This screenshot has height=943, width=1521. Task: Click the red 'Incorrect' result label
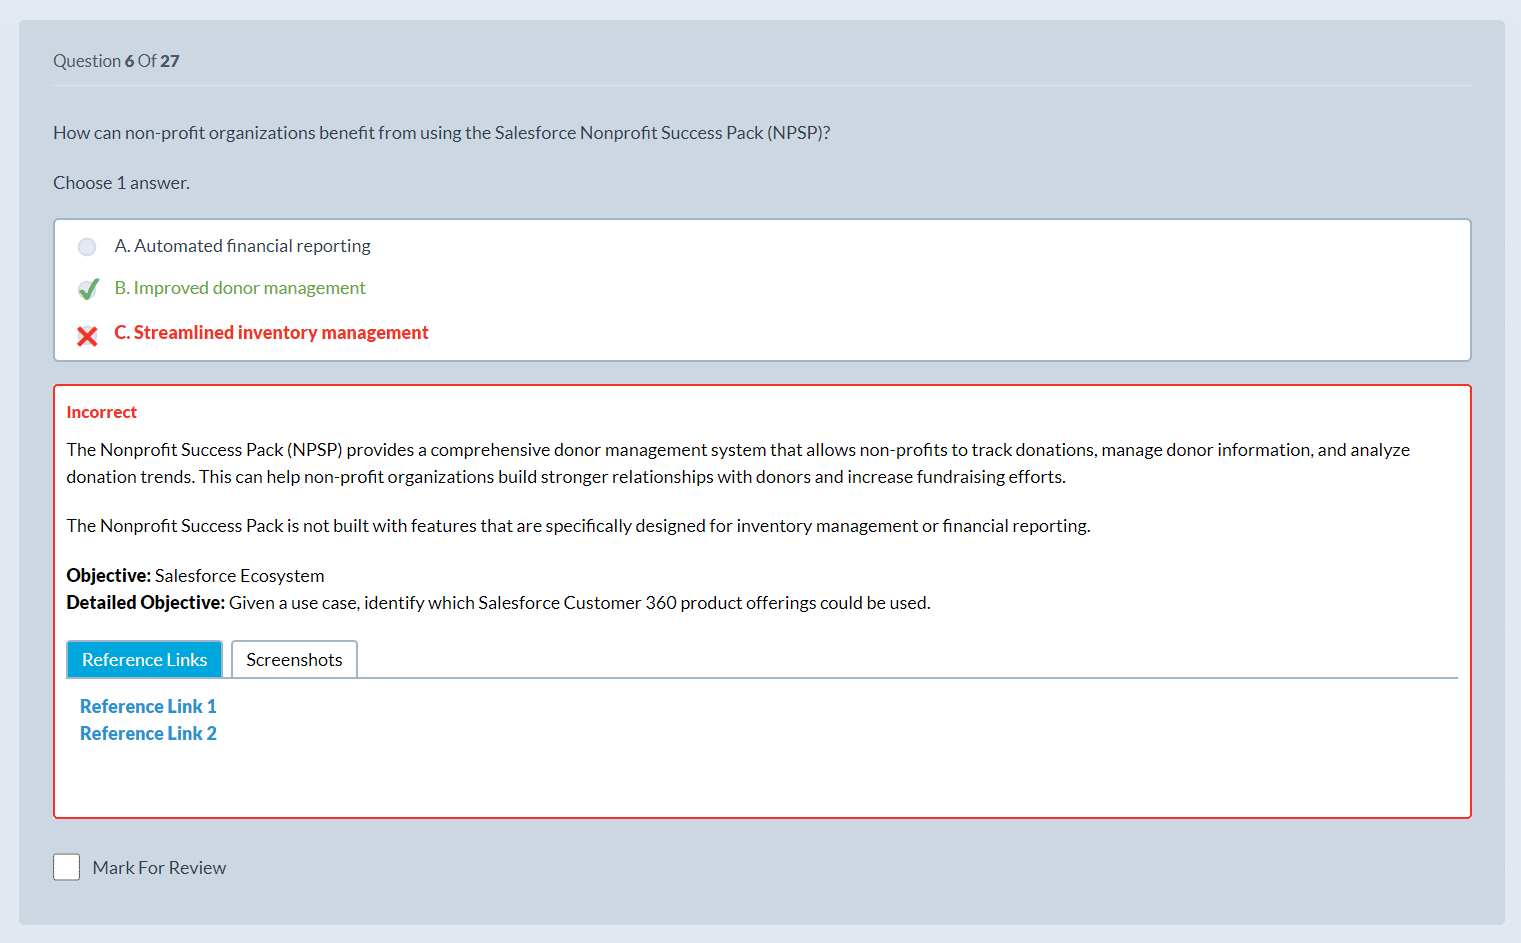(x=101, y=412)
